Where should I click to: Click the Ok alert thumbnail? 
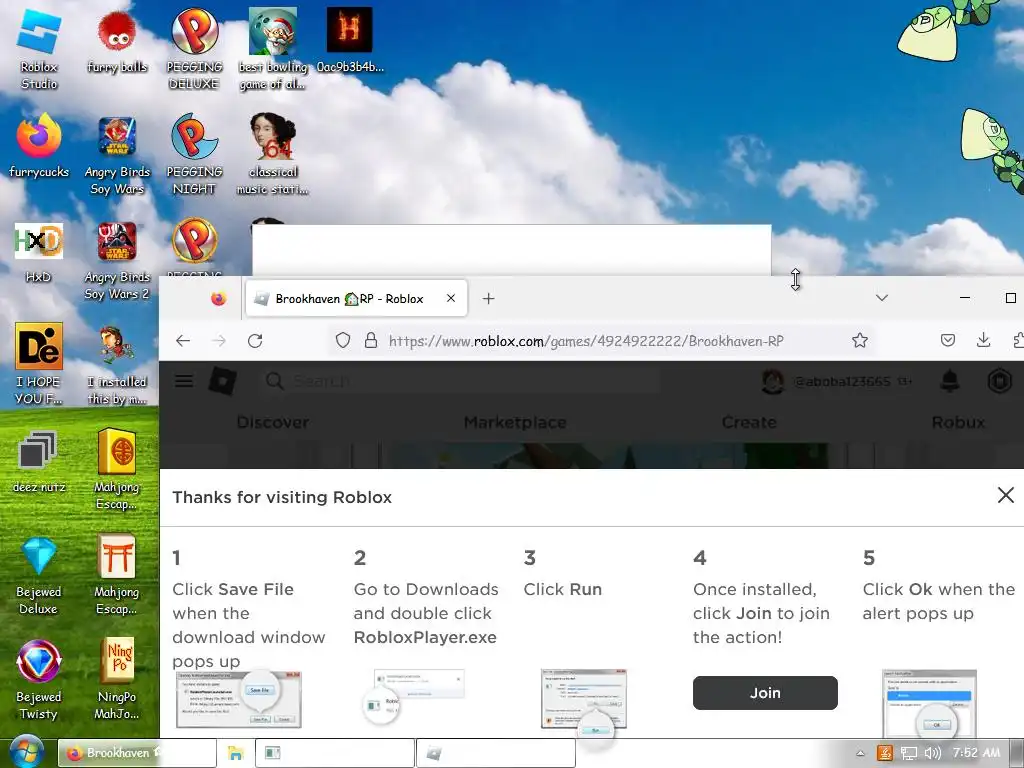[x=929, y=703]
